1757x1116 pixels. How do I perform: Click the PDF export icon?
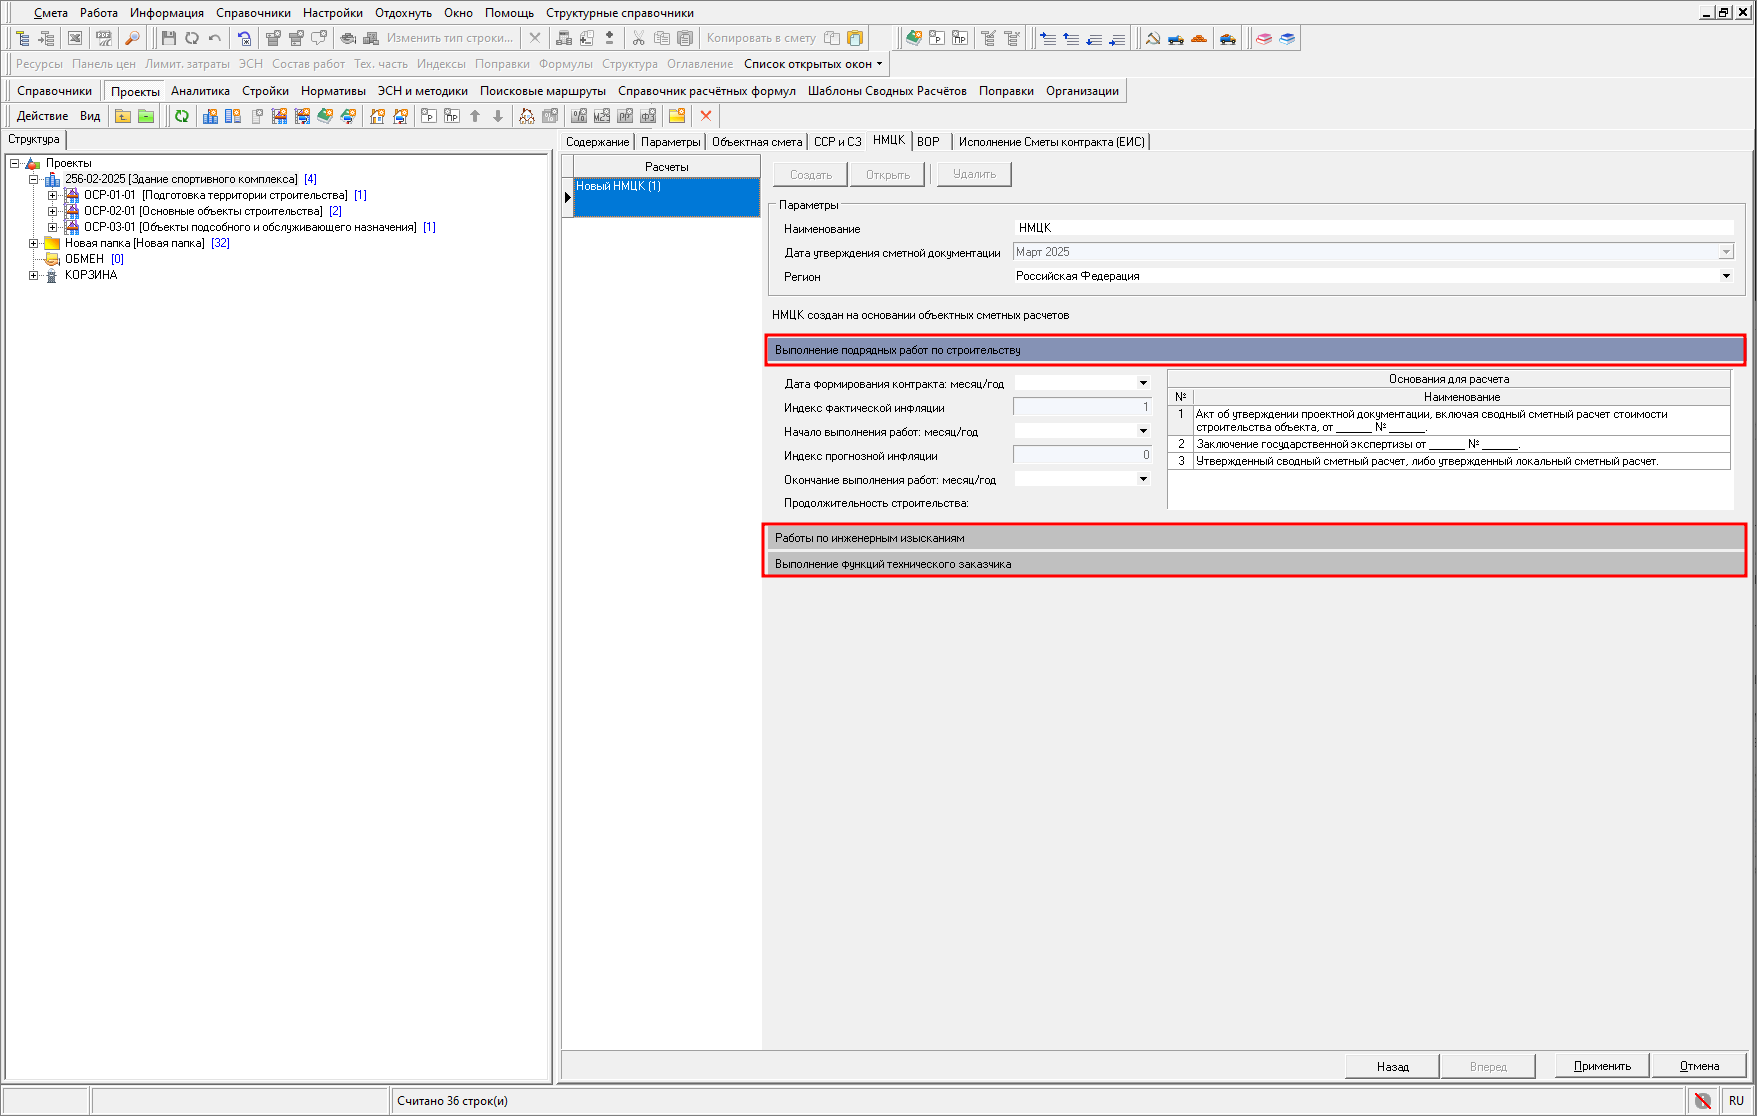pyautogui.click(x=103, y=38)
